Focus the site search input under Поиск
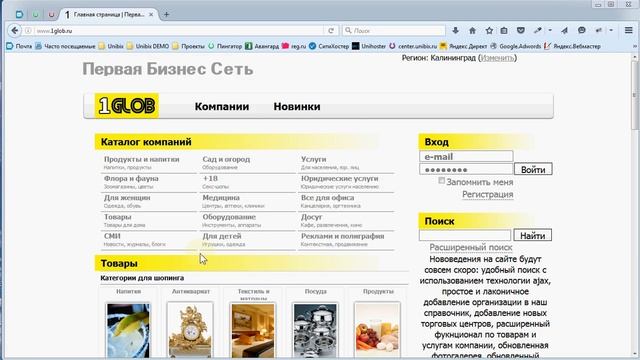640x360 pixels. coord(465,236)
